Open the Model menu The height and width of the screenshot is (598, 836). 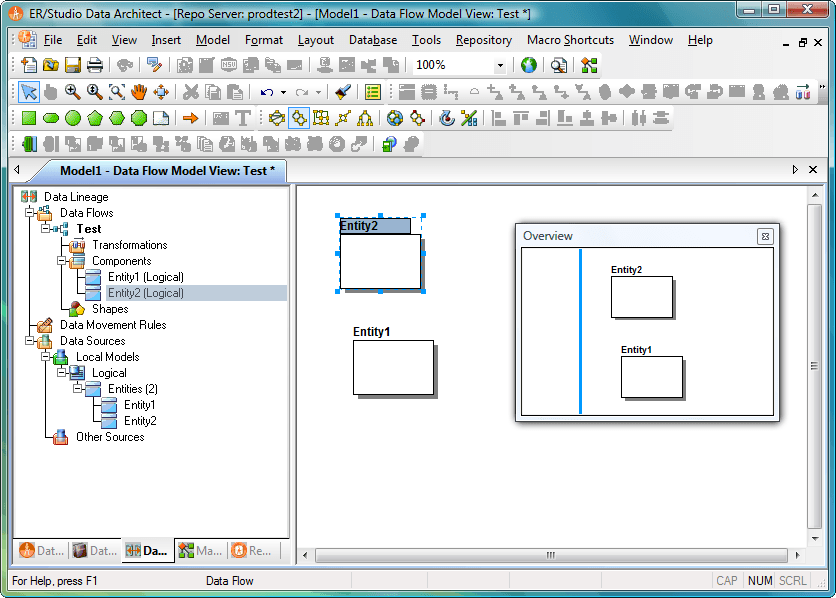[213, 40]
